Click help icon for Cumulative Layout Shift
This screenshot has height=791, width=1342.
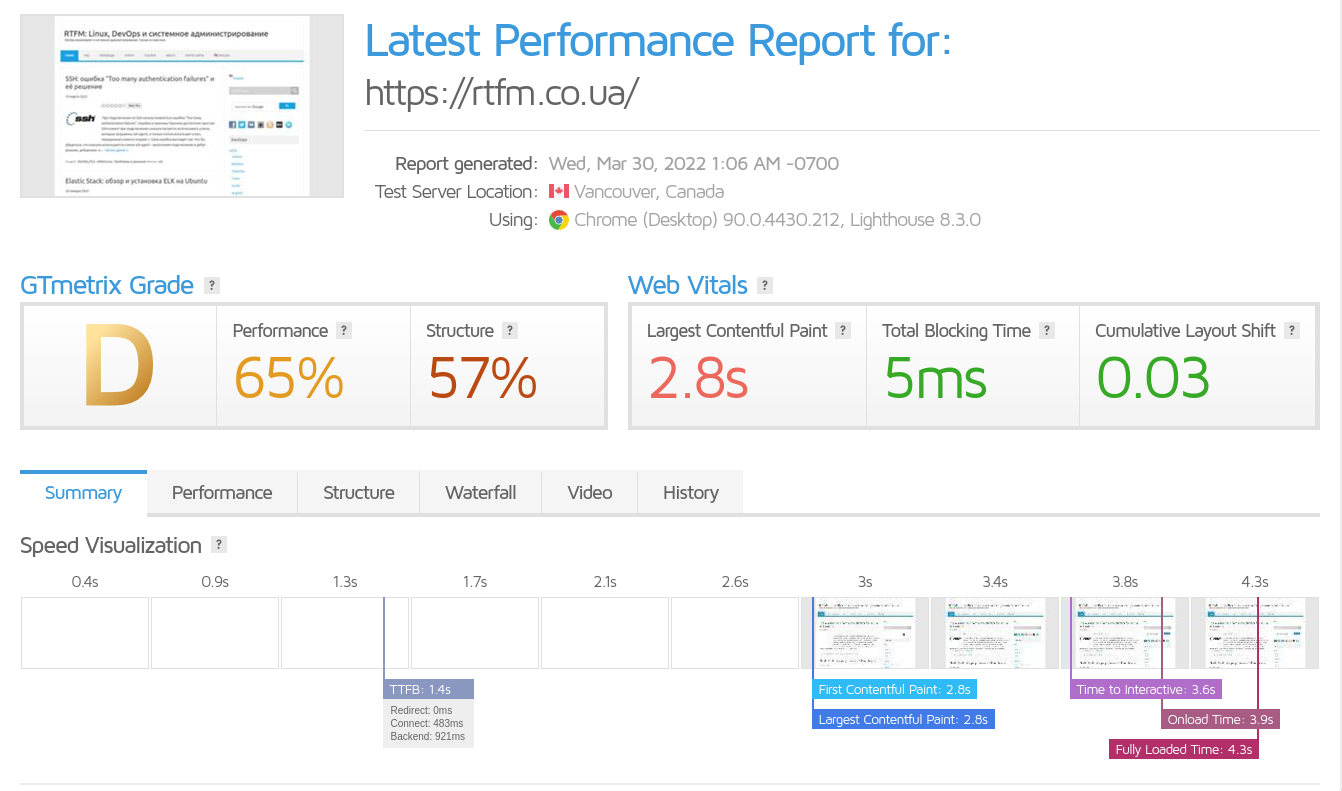(x=1292, y=331)
